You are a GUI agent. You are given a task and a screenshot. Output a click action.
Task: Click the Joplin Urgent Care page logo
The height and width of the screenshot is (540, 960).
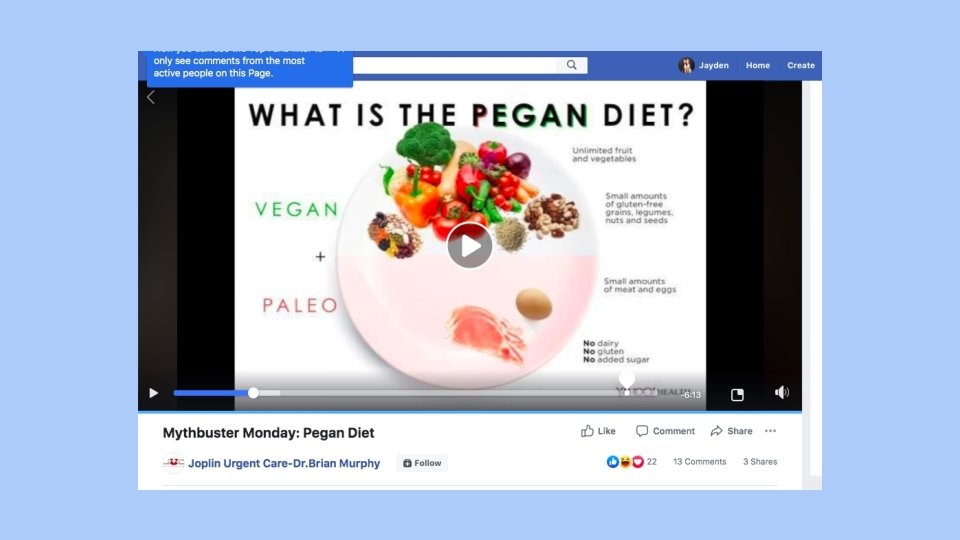(x=173, y=463)
